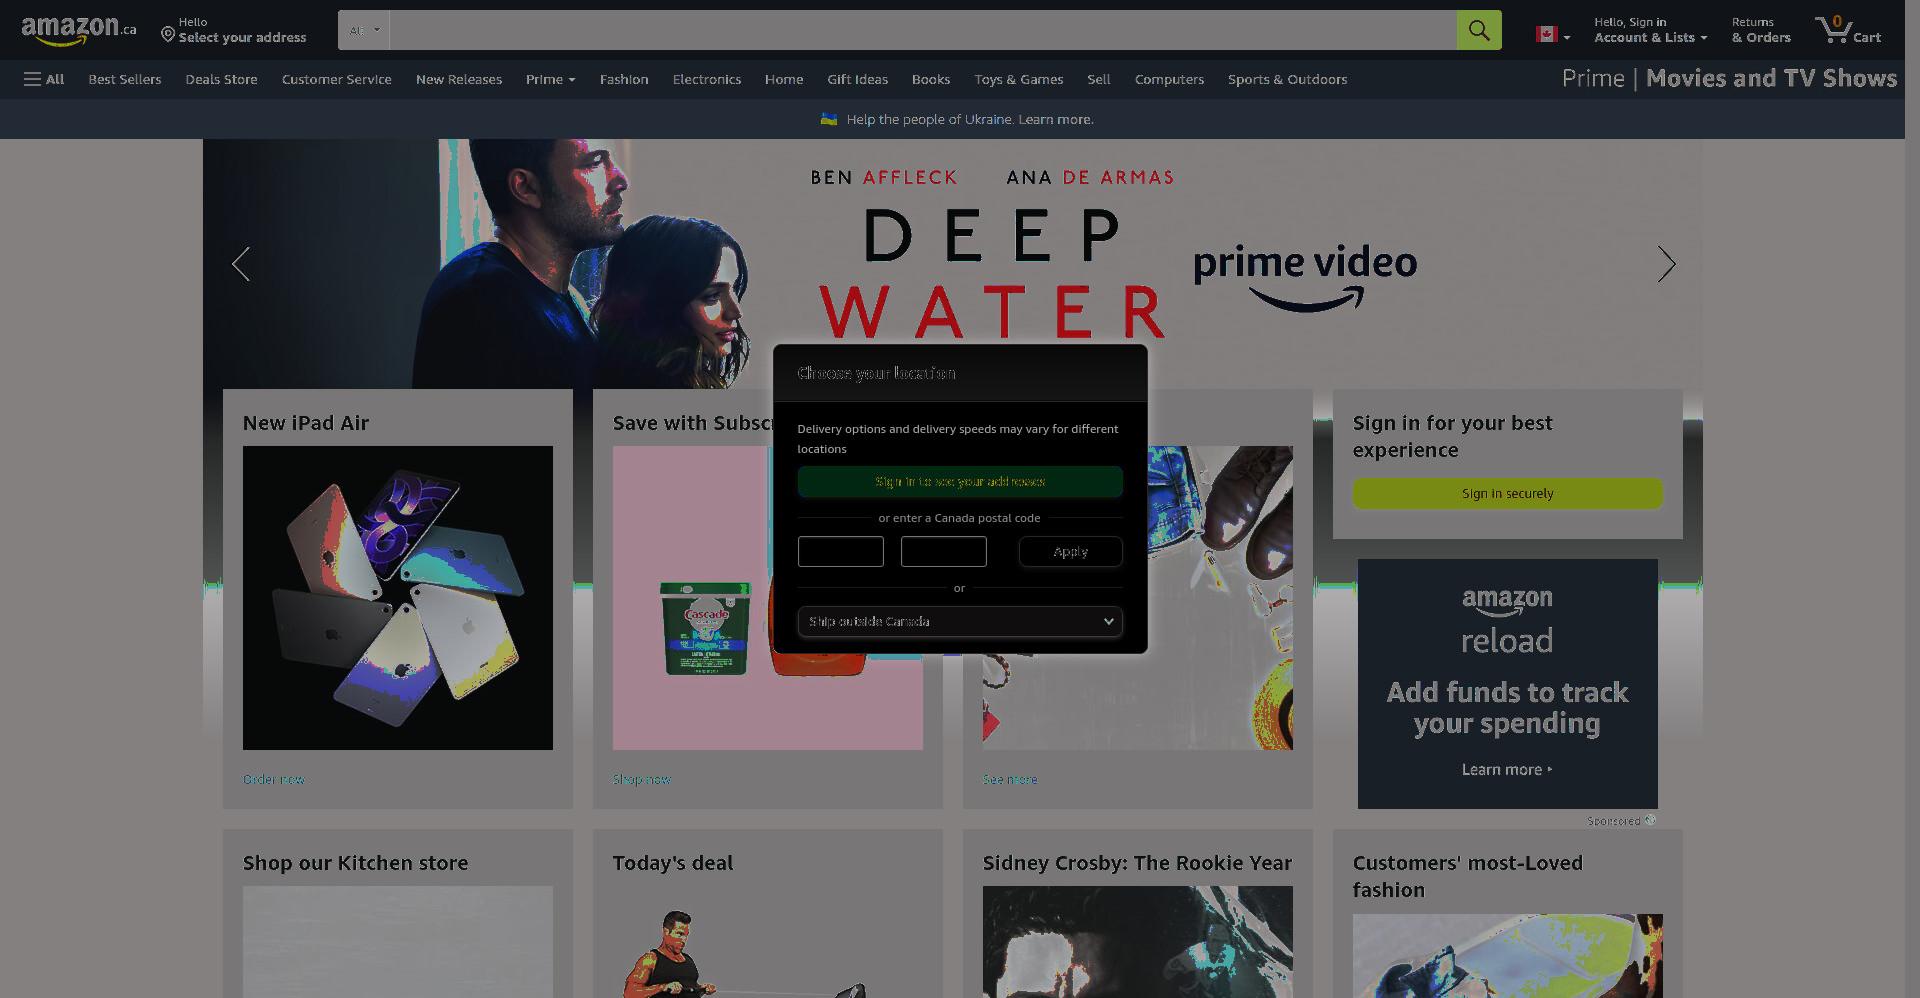This screenshot has width=1920, height=998.
Task: Click Prime Movies and TV Shows banner
Action: 1729,78
